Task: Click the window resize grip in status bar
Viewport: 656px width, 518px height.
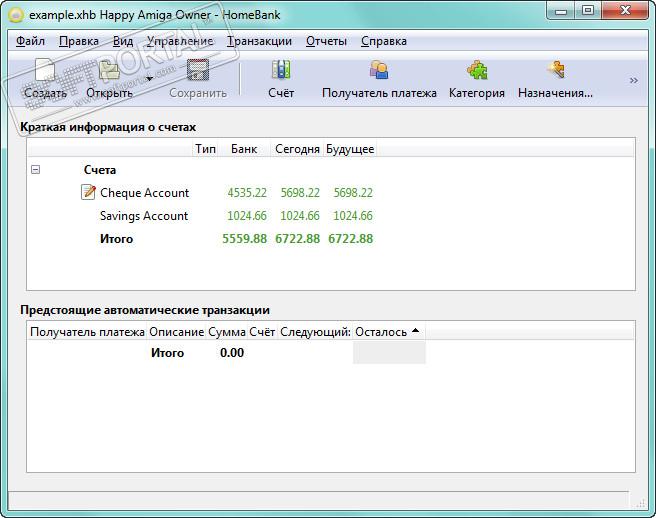Action: [640, 503]
